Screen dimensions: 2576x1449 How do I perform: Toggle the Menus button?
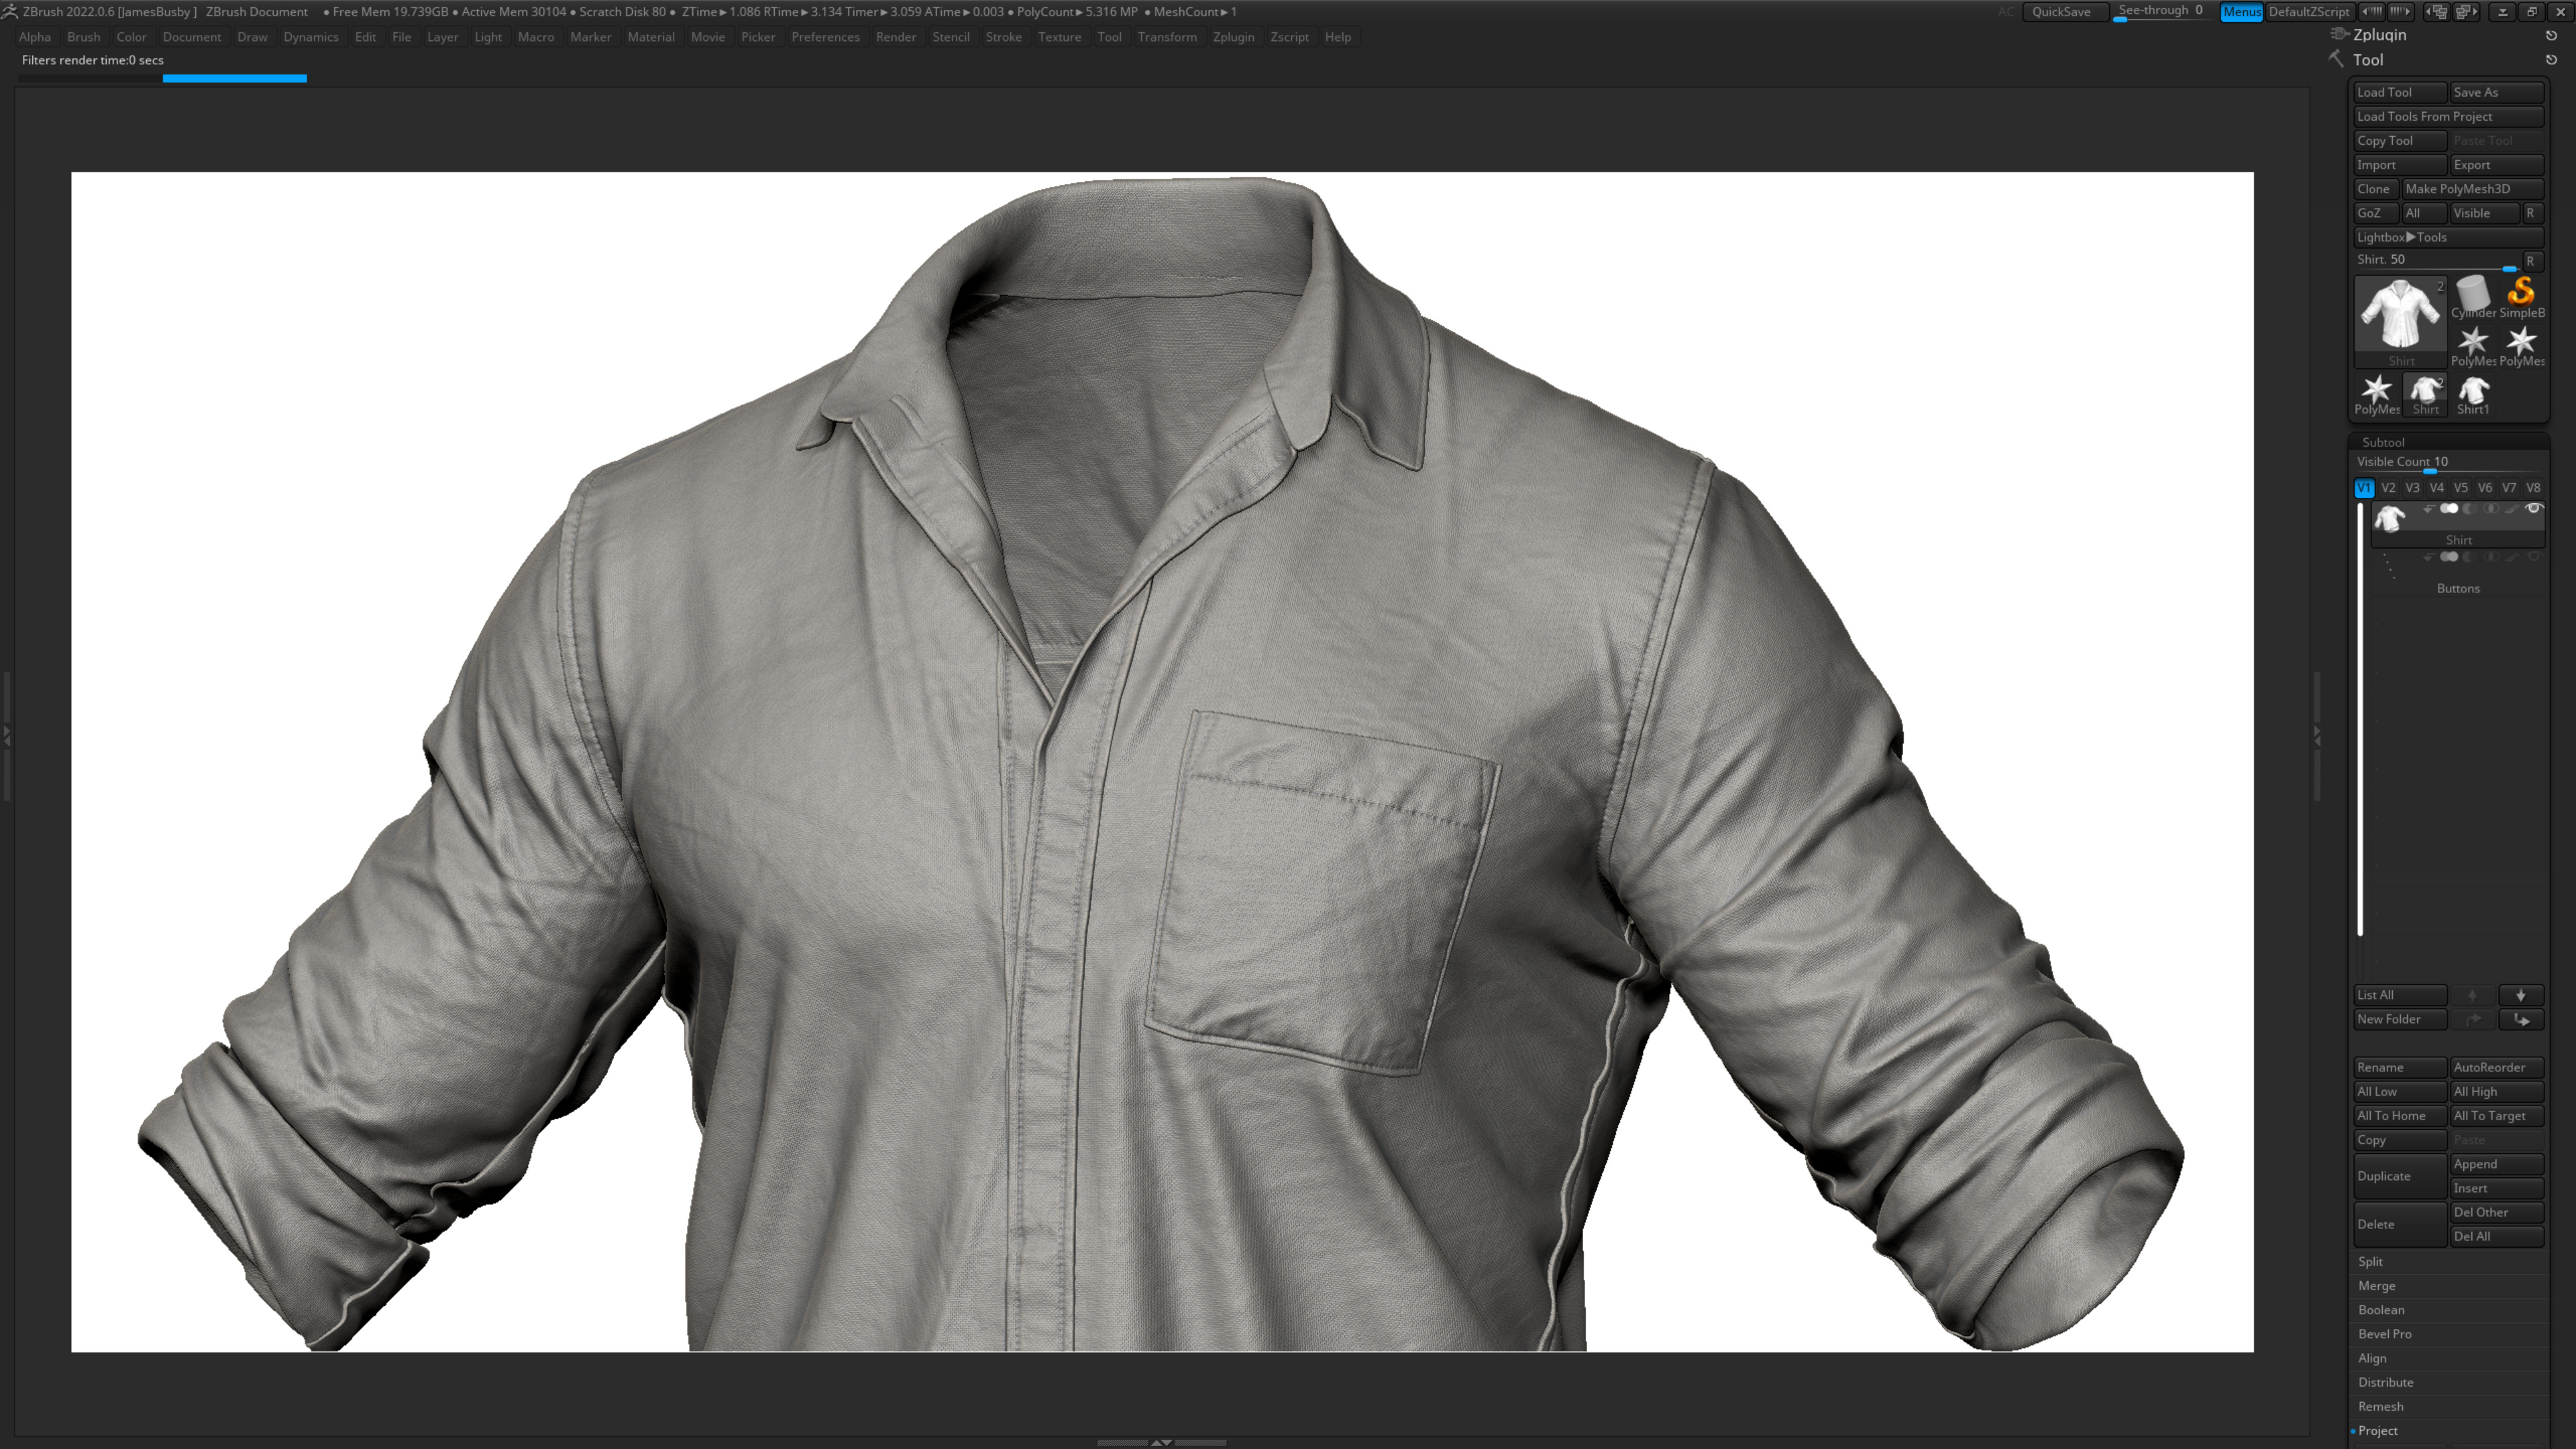point(2242,12)
